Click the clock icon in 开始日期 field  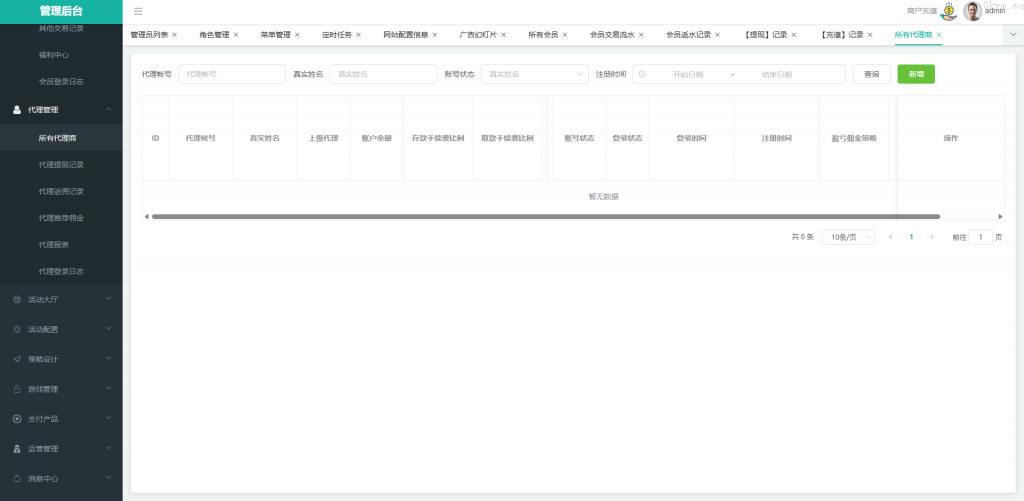tap(642, 74)
